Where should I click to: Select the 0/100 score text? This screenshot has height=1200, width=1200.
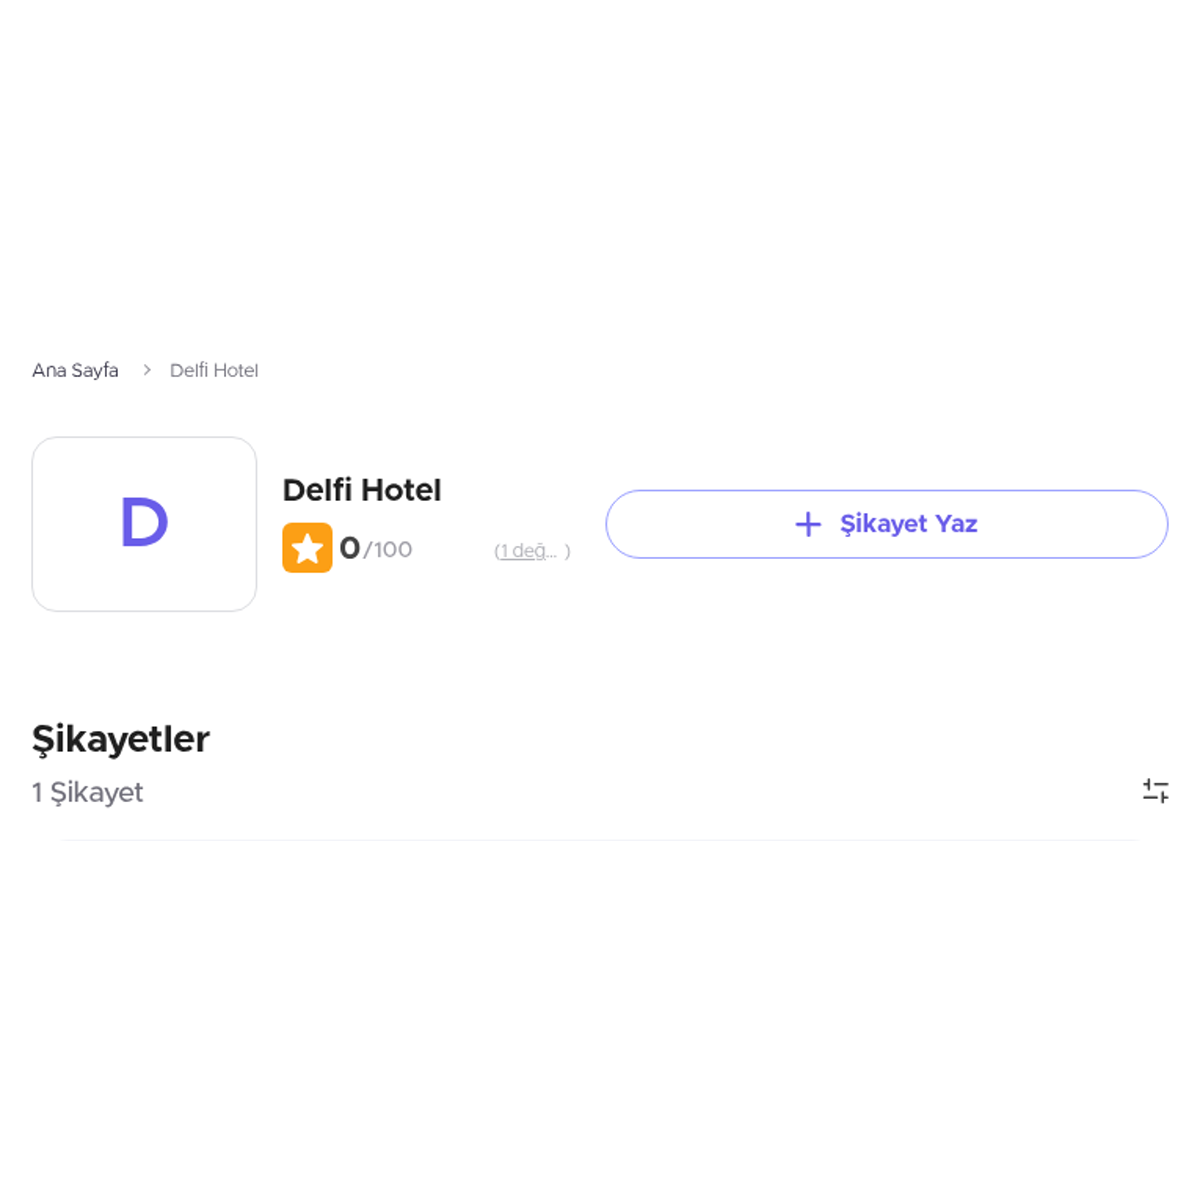[376, 548]
